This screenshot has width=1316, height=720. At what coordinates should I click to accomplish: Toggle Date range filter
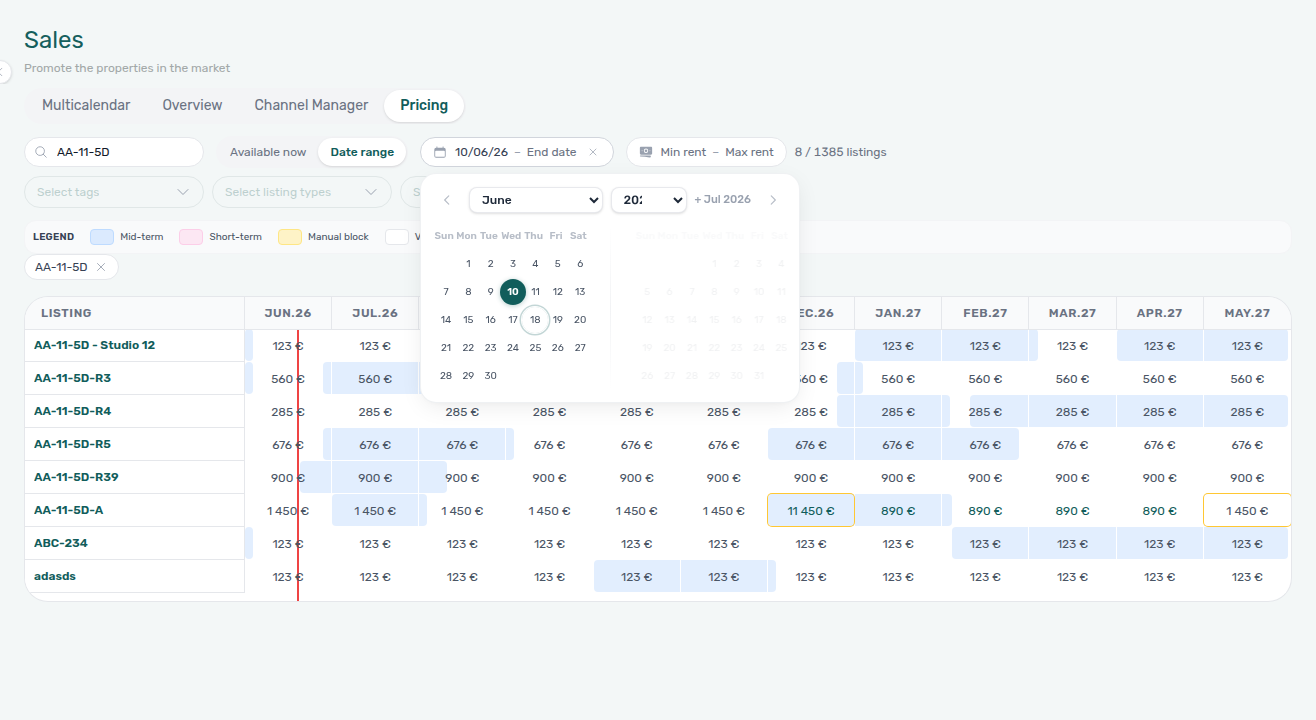[362, 152]
